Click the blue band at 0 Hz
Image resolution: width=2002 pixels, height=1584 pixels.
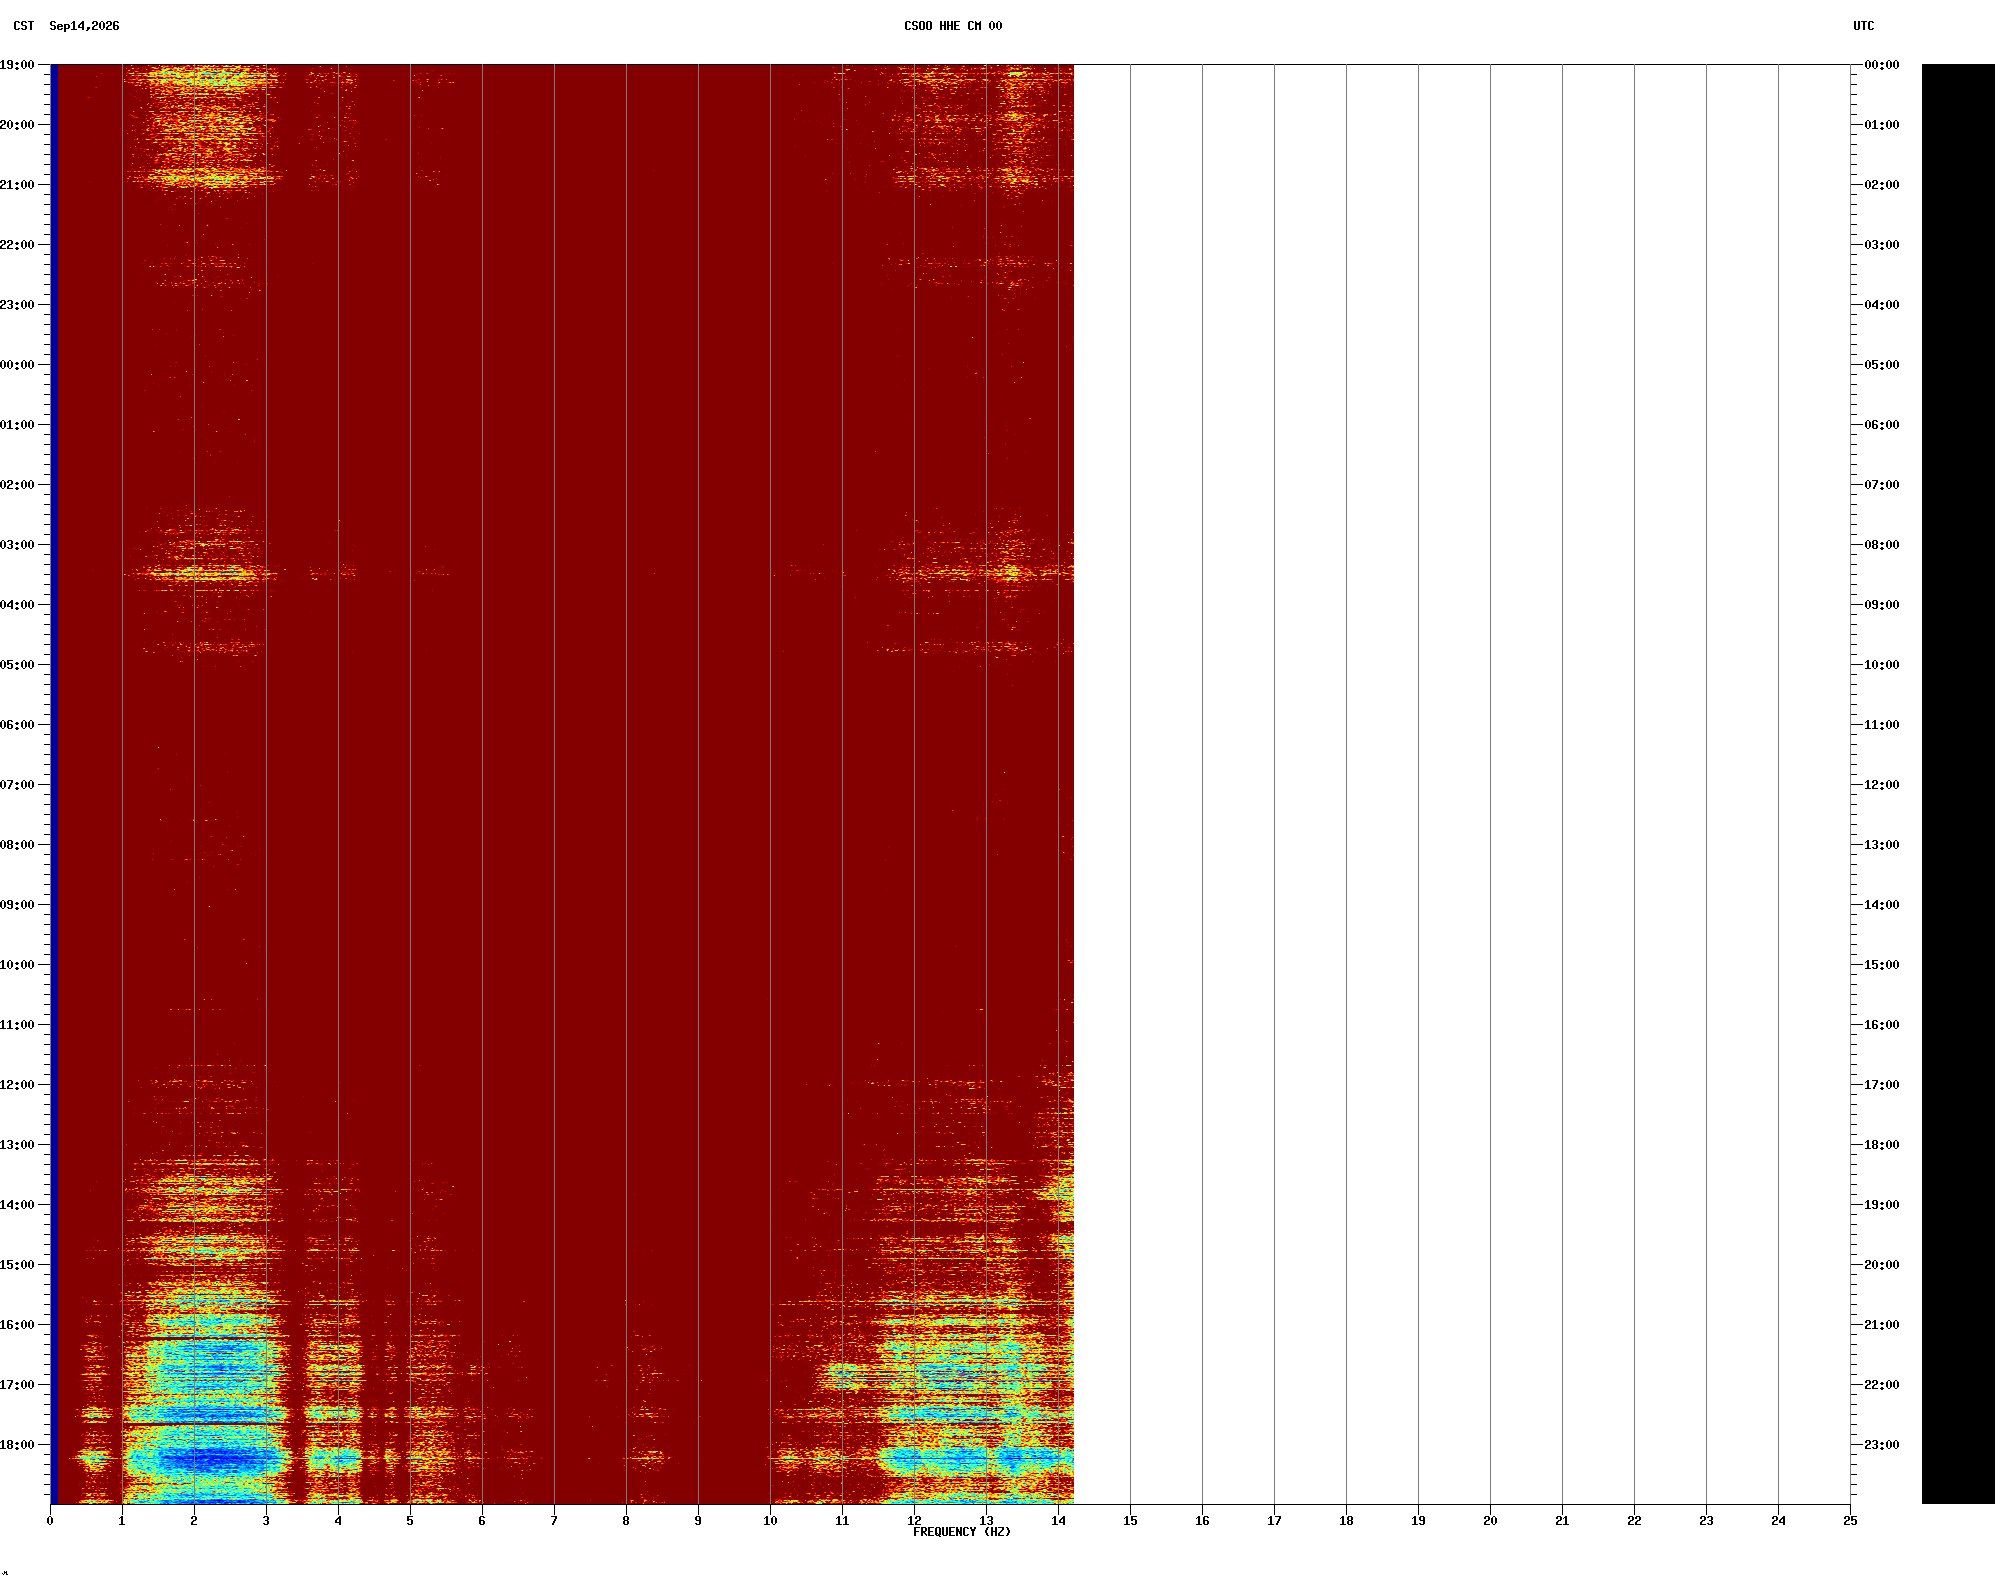pos(54,784)
